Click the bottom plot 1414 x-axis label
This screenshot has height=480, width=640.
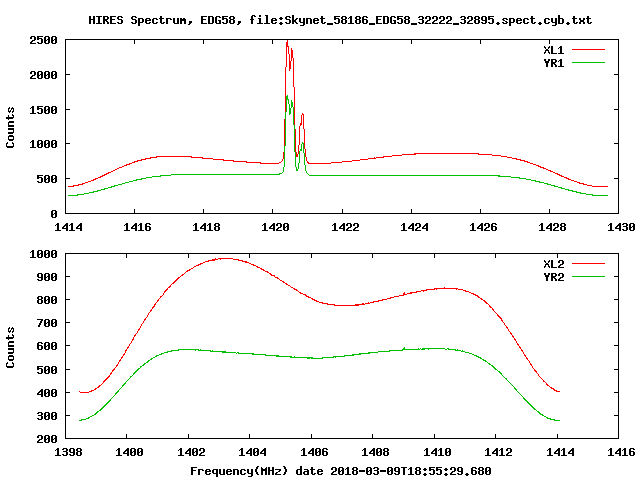(x=560, y=452)
